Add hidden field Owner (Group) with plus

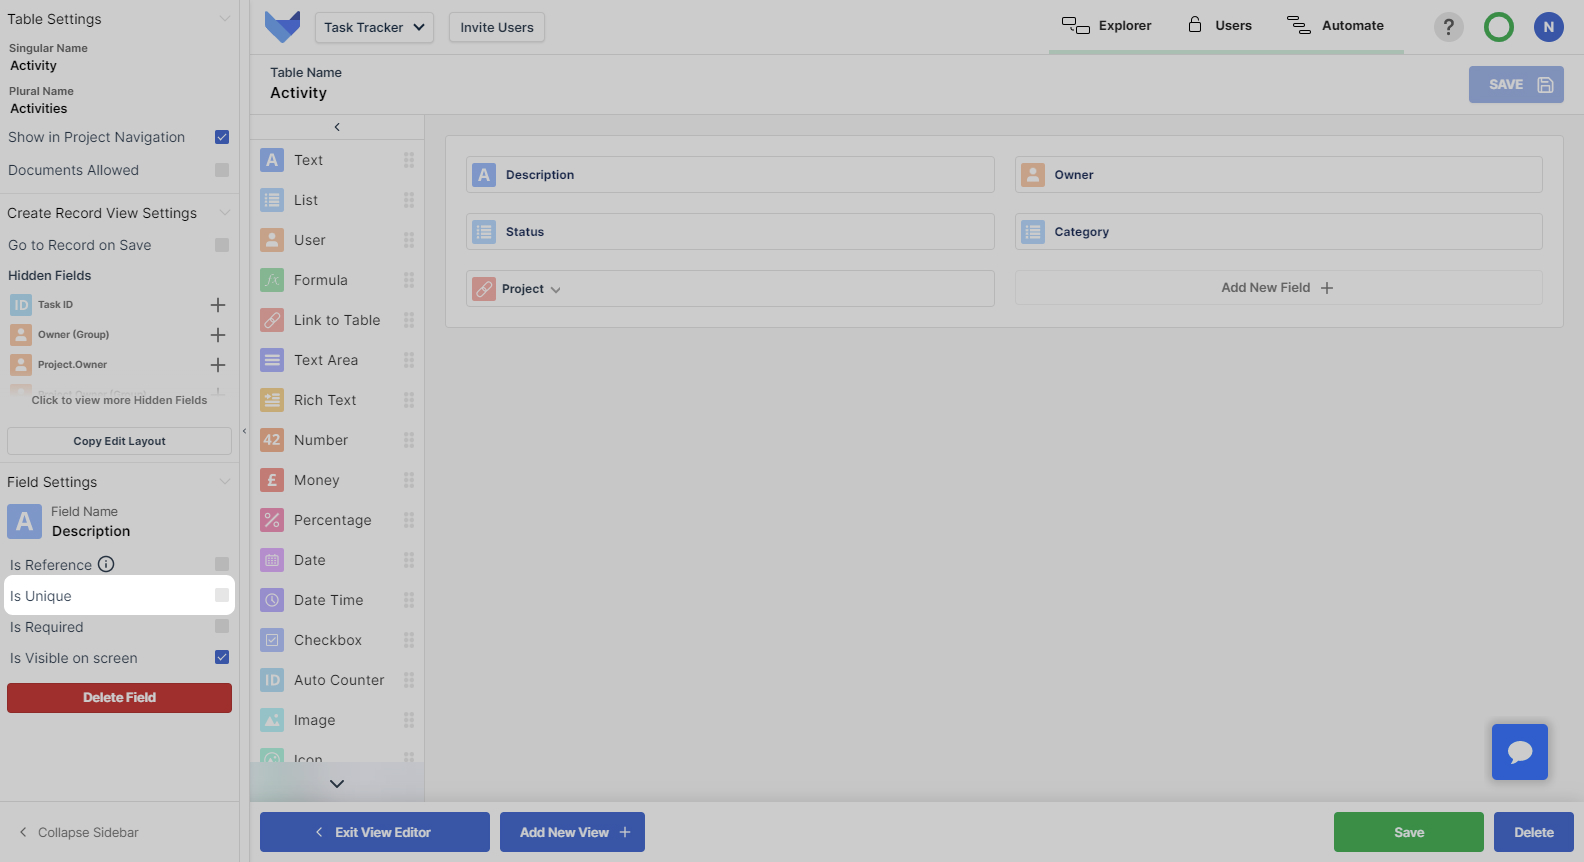(x=218, y=335)
